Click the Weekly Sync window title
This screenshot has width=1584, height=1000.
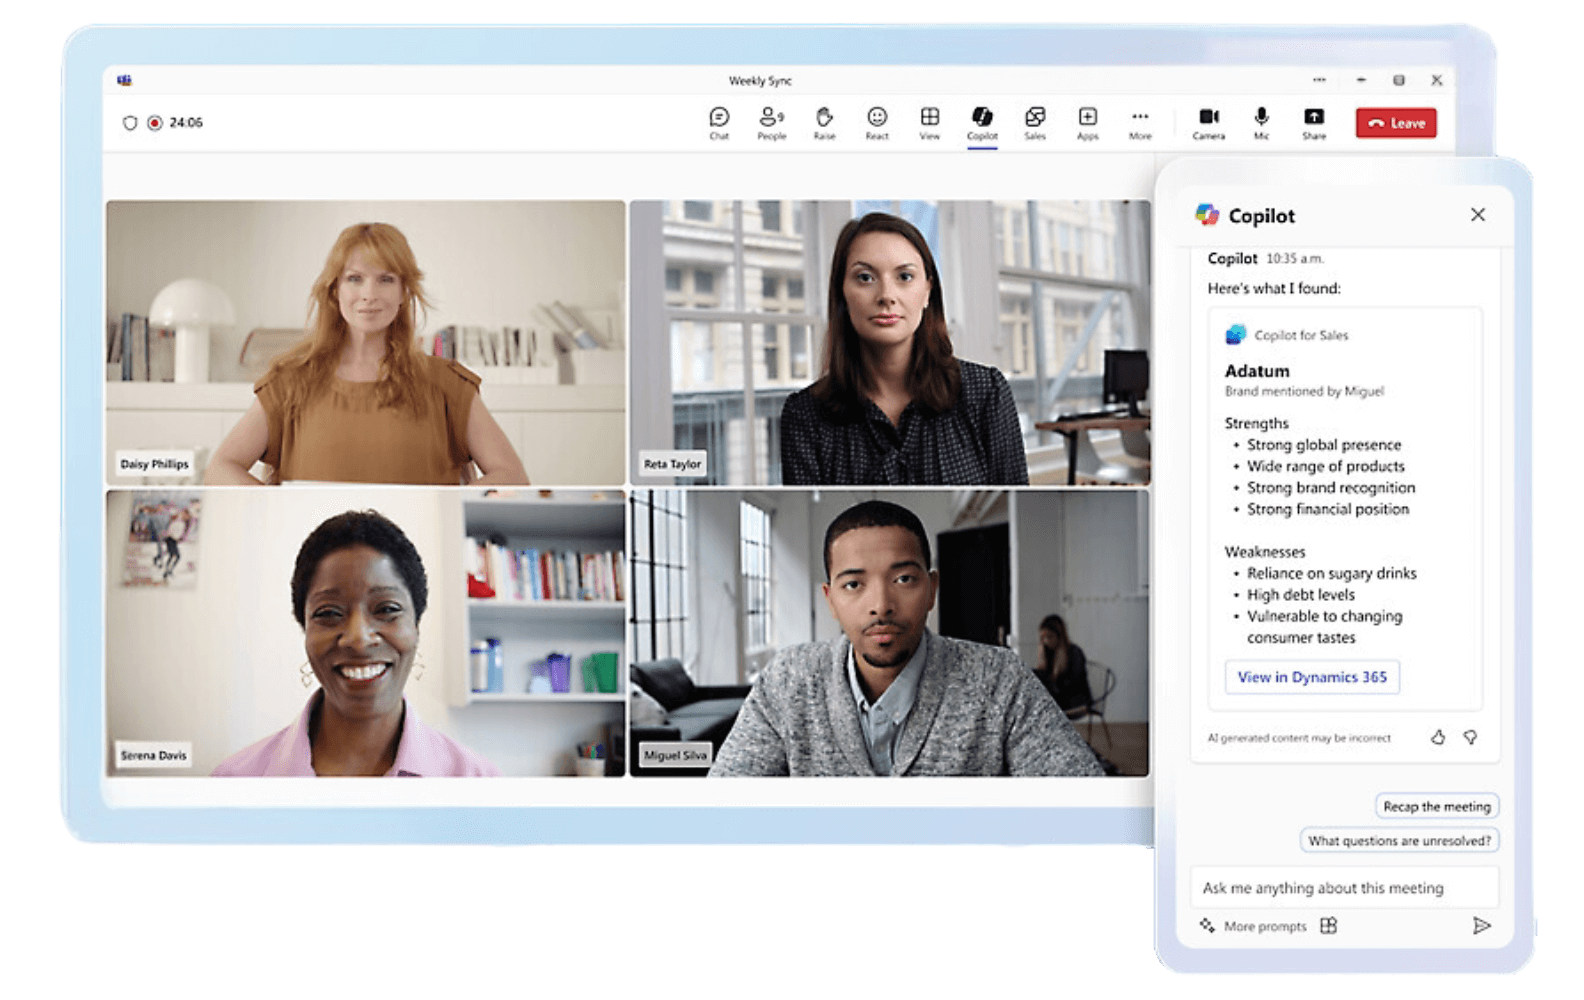pos(760,81)
